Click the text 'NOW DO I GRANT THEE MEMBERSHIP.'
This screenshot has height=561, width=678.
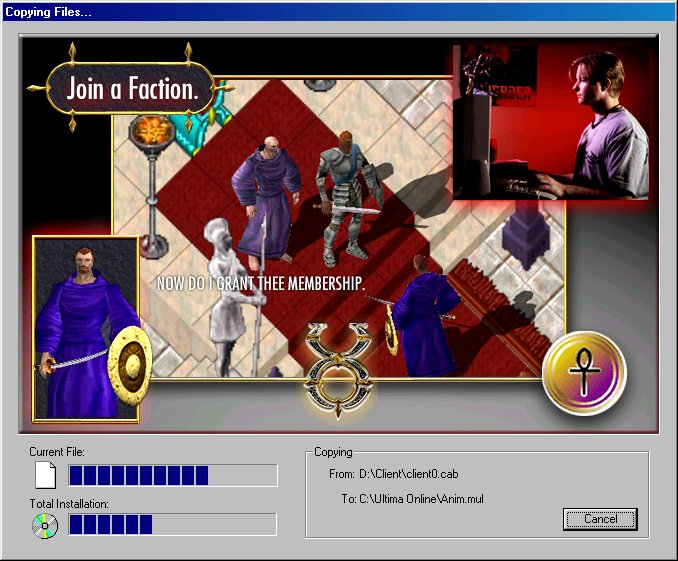tap(261, 283)
